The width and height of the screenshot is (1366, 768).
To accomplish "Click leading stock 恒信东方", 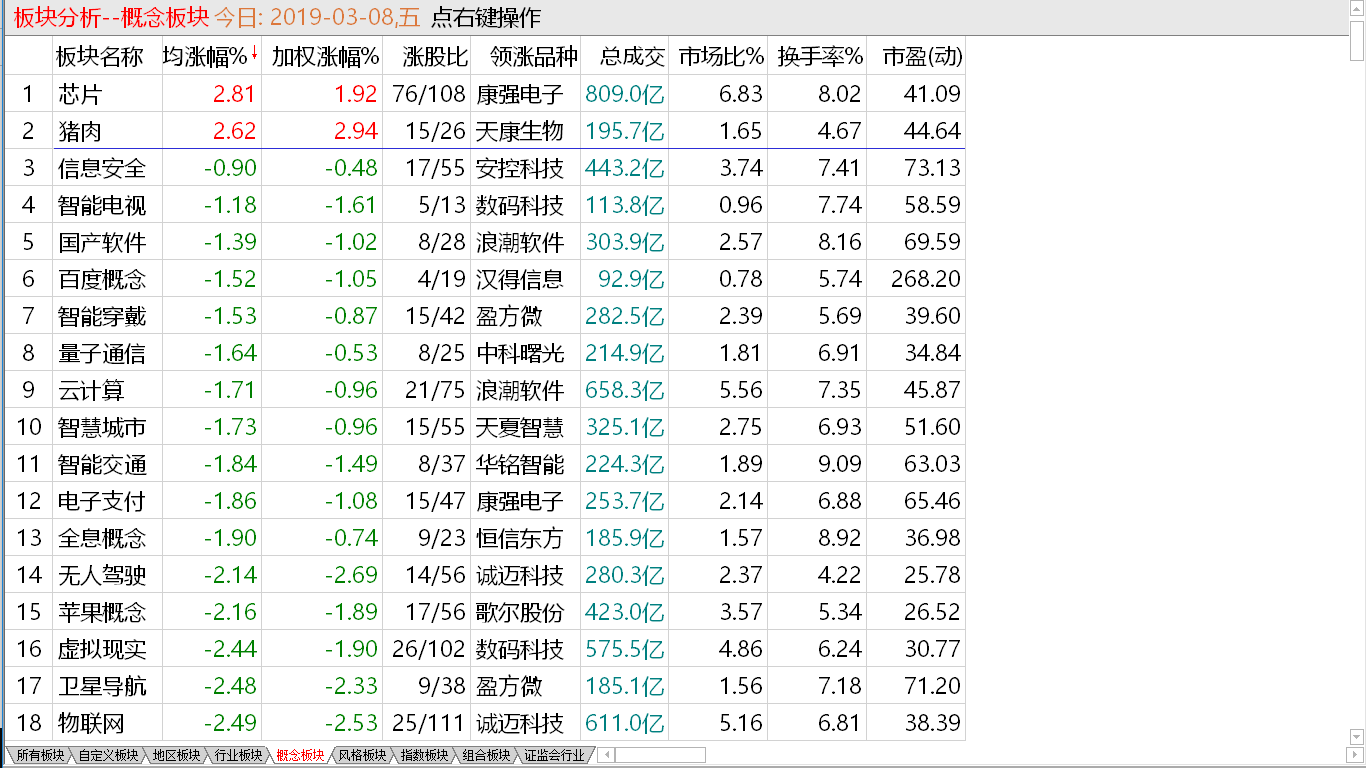I will click(520, 538).
